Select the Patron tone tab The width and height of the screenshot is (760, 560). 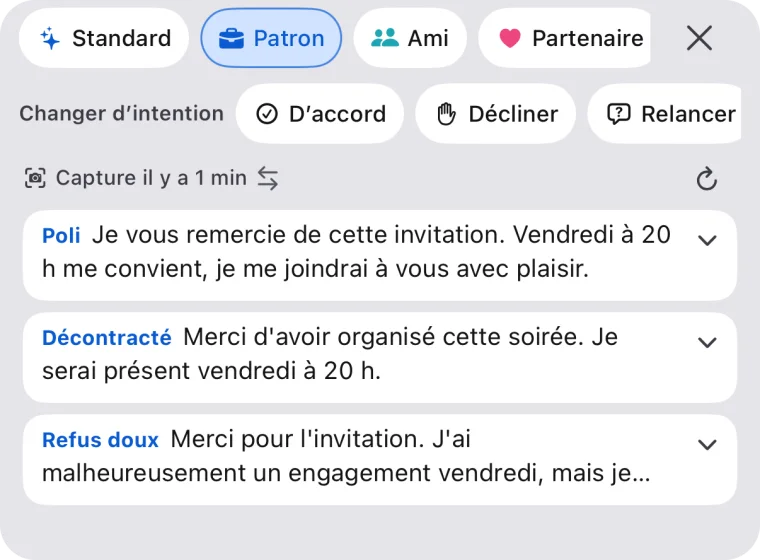tap(271, 38)
